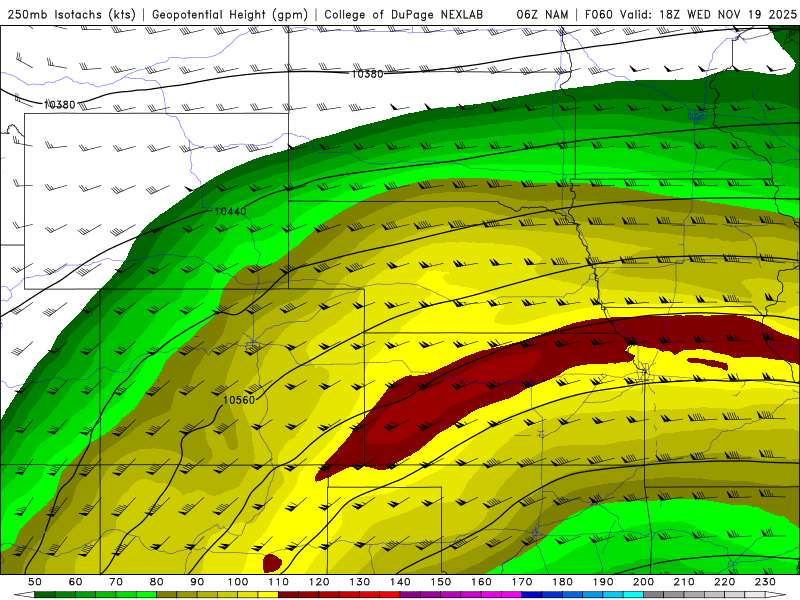Click the 'College of DuPage NEXLAB' label

click(404, 14)
